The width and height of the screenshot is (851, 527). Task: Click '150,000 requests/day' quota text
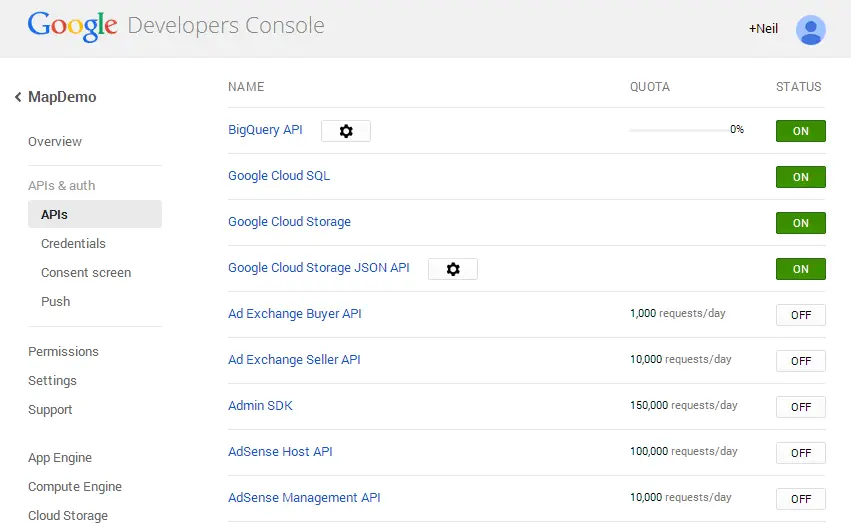683,405
